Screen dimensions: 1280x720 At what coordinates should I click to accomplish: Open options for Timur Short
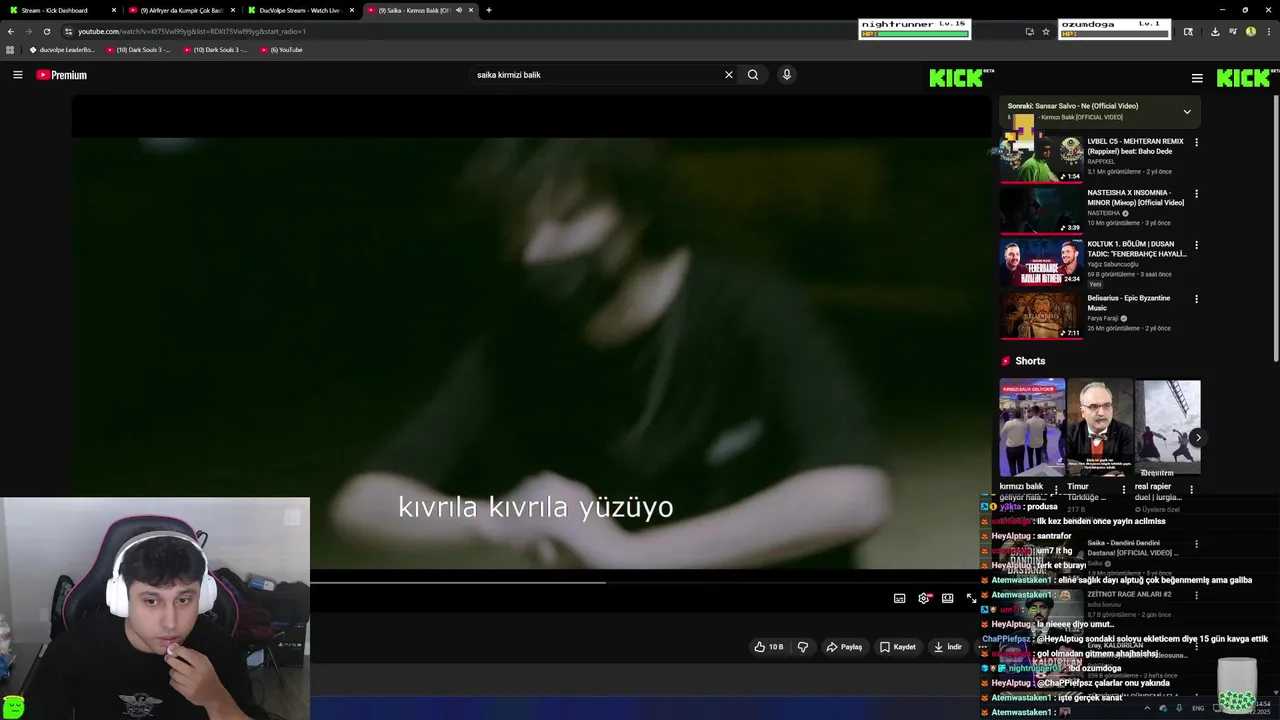[1124, 490]
